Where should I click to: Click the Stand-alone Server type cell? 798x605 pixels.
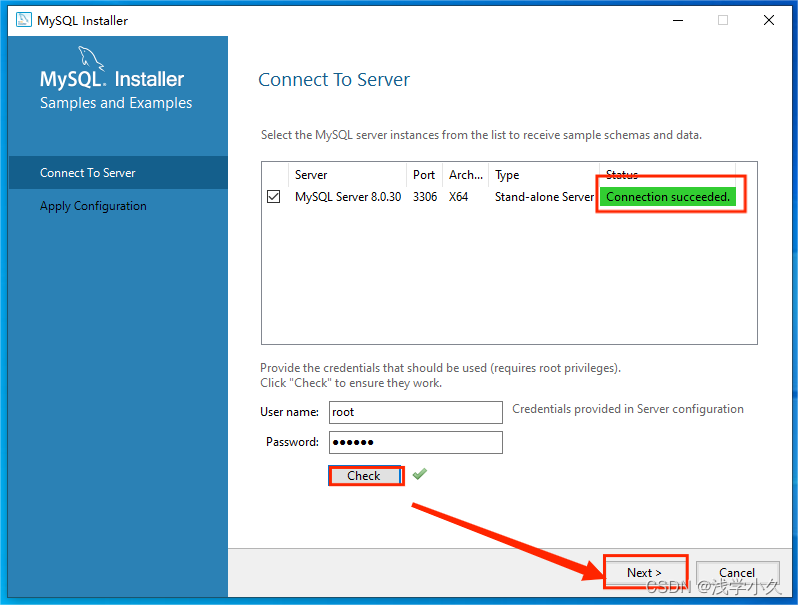pyautogui.click(x=545, y=197)
